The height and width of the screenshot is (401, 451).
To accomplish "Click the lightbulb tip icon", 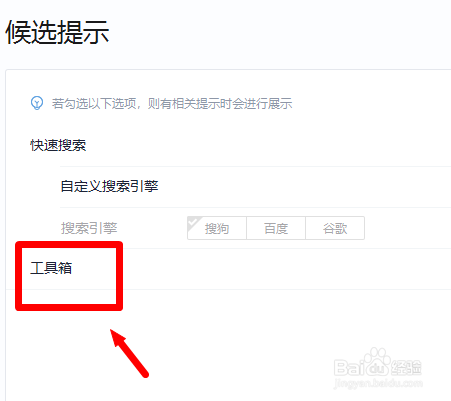I will (37, 103).
